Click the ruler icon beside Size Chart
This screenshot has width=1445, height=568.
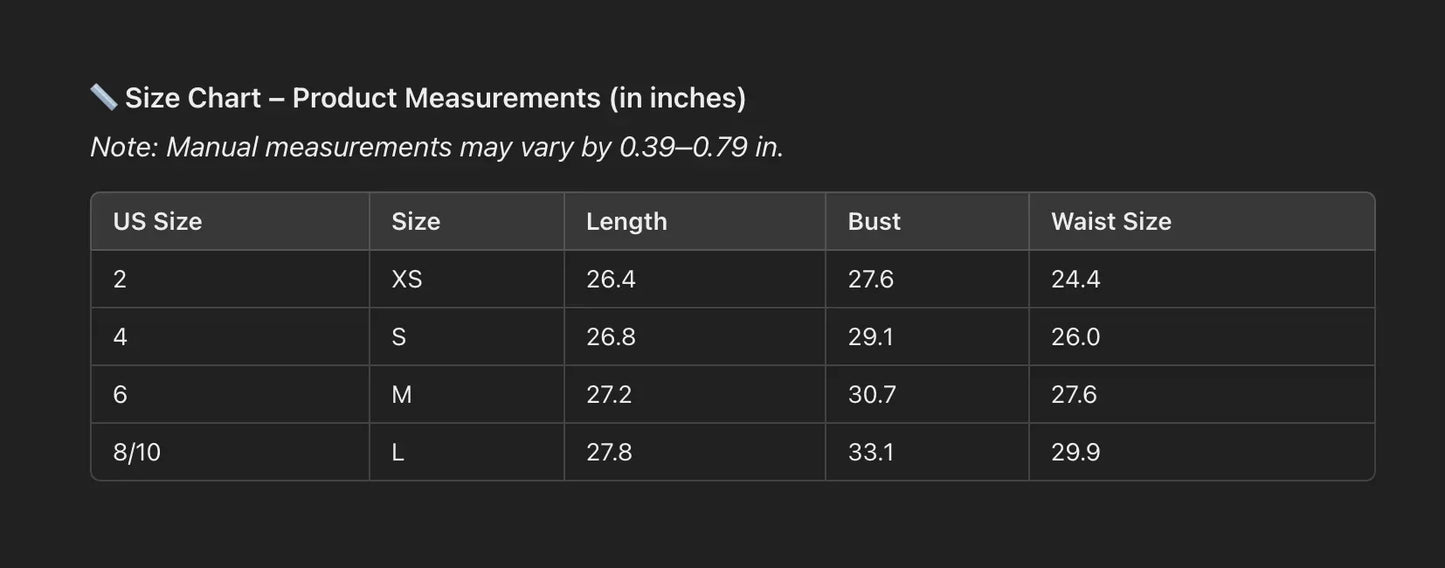coord(103,97)
